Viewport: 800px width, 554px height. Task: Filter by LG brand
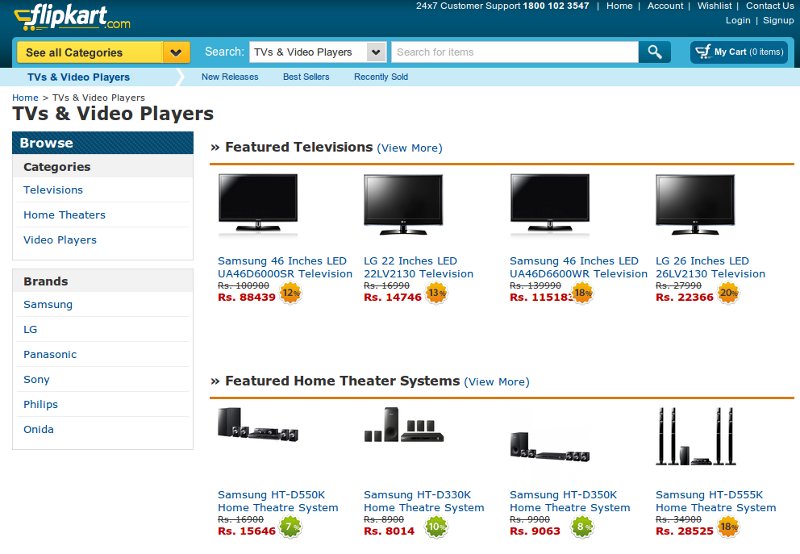[30, 330]
